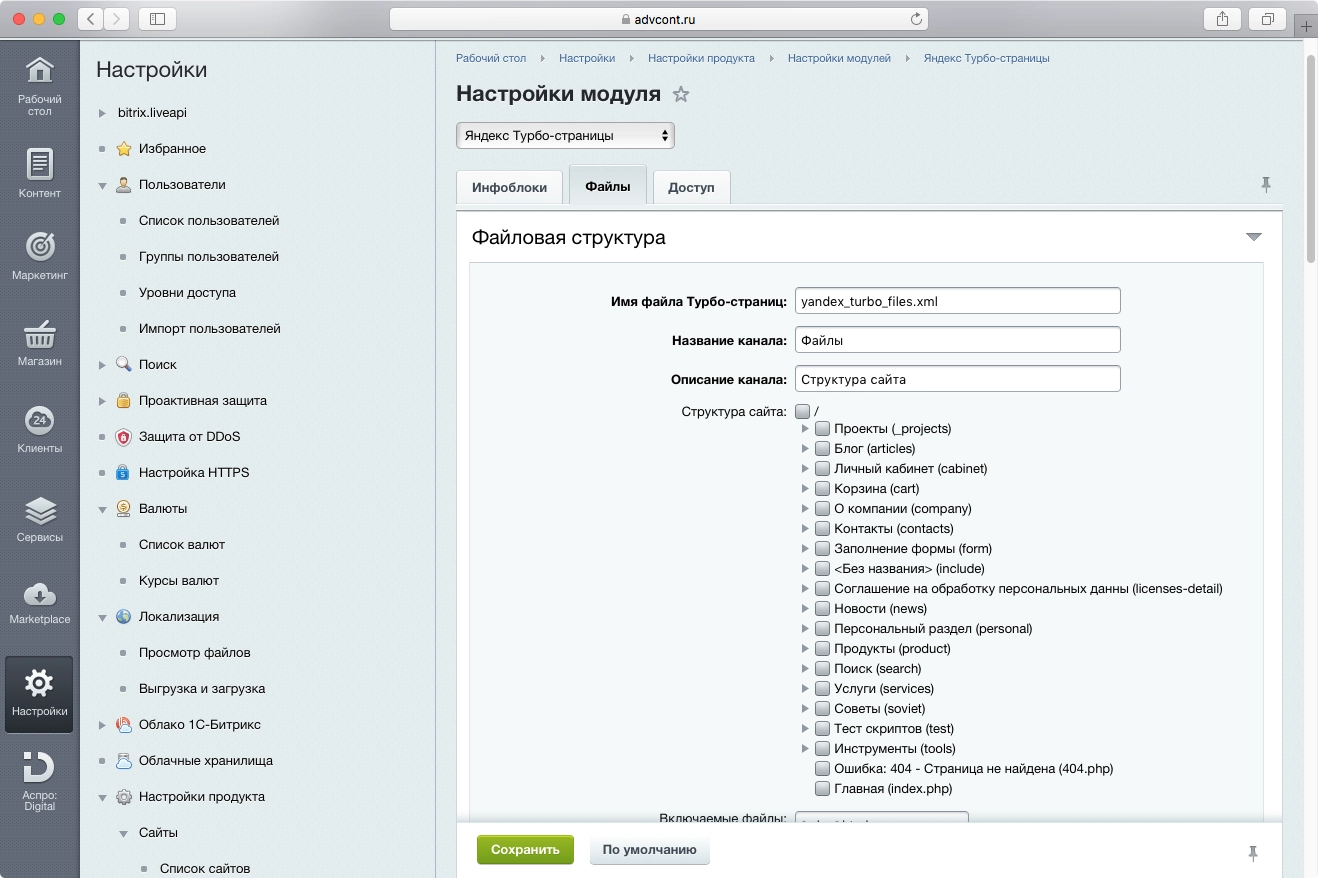
Task: Expand the Личный кабинет (cabinet) tree node
Action: pyautogui.click(x=805, y=468)
